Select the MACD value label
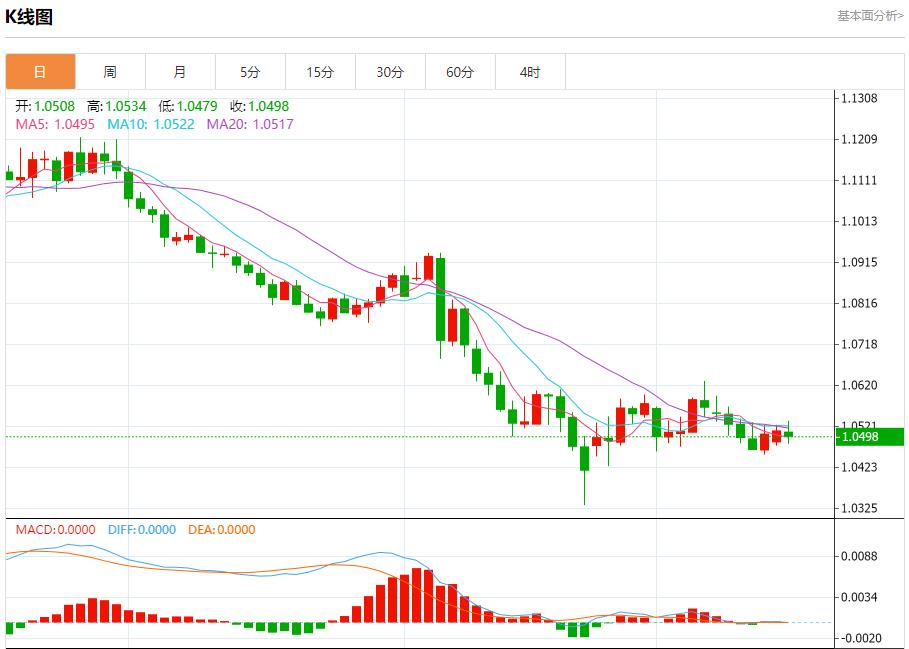The width and height of the screenshot is (909, 649). click(56, 530)
